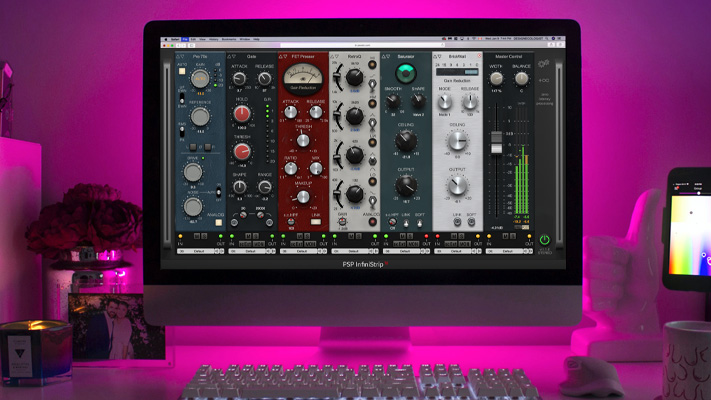Image resolution: width=711 pixels, height=400 pixels.
Task: Click the Saturator green glowing indicator
Action: 406,74
